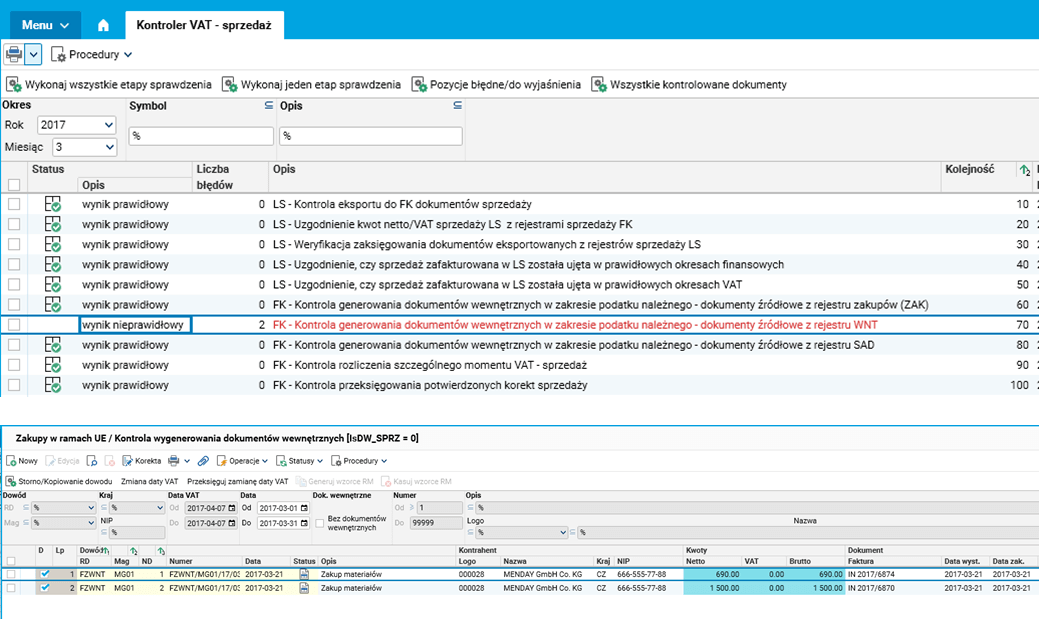The width and height of the screenshot is (1039, 619).
Task: Click the home icon next to Menu
Action: tap(103, 24)
